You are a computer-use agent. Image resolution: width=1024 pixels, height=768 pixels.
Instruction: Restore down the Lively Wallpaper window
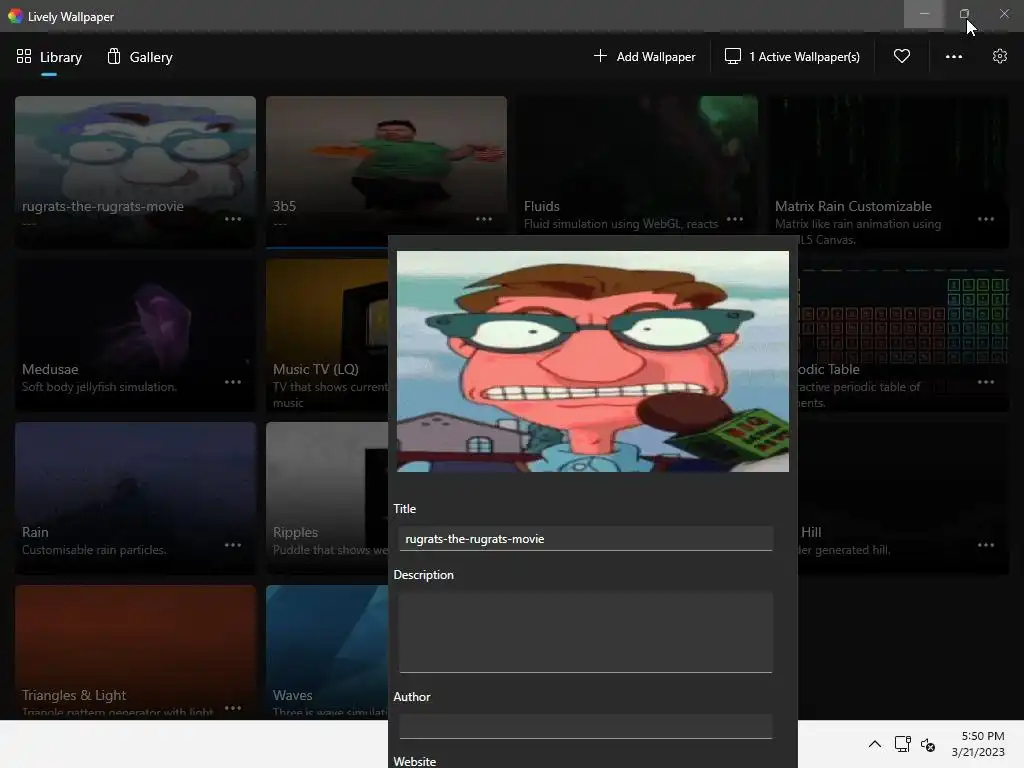coord(964,14)
